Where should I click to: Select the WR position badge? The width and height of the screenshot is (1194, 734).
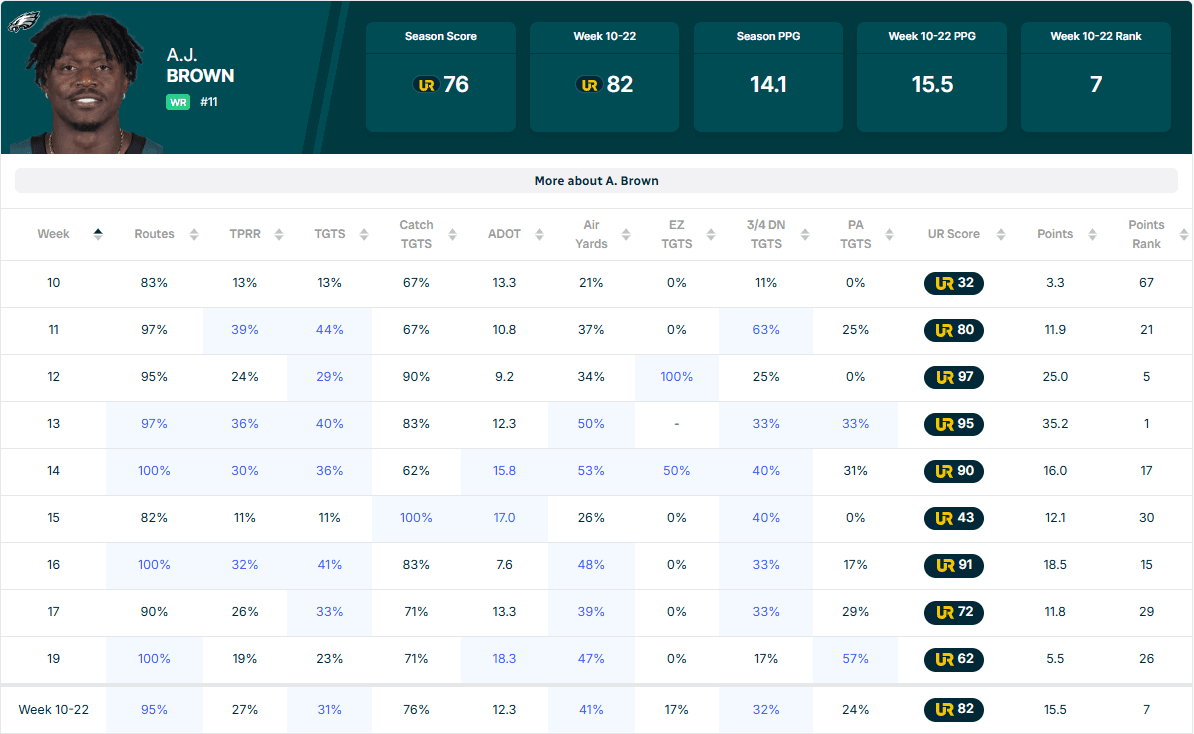tap(177, 102)
